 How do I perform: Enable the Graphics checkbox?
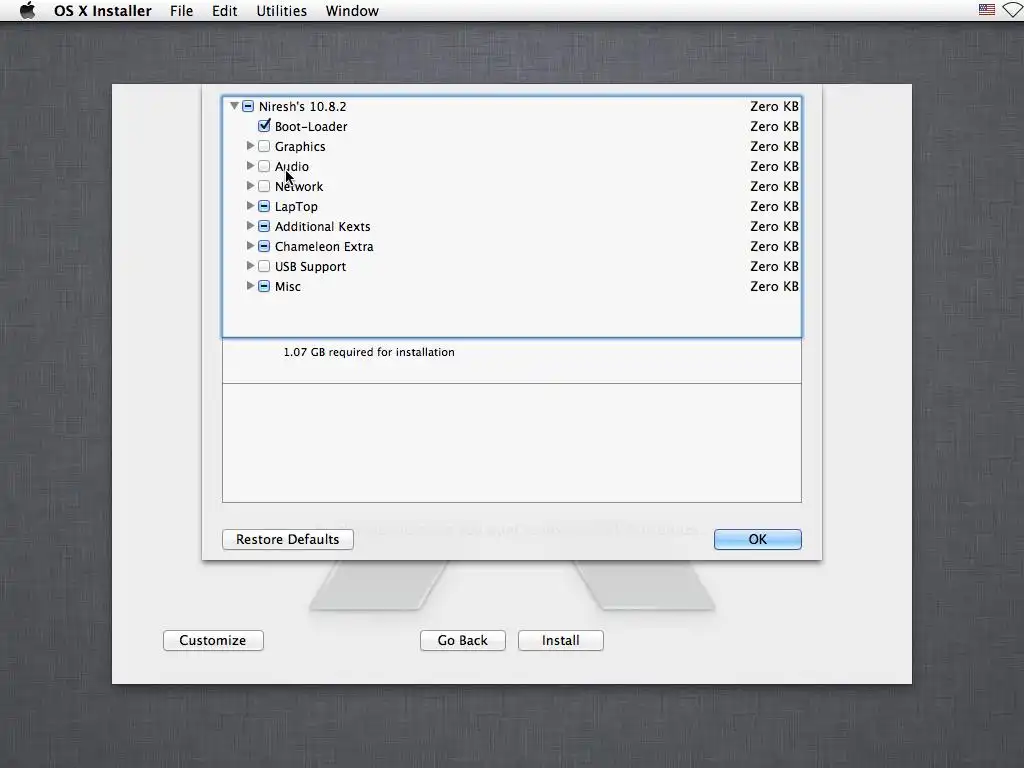pyautogui.click(x=264, y=146)
